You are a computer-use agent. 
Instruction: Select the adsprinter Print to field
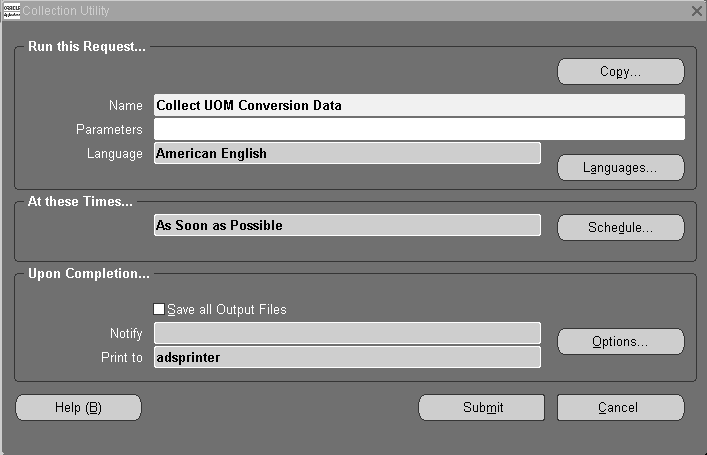[x=347, y=357]
